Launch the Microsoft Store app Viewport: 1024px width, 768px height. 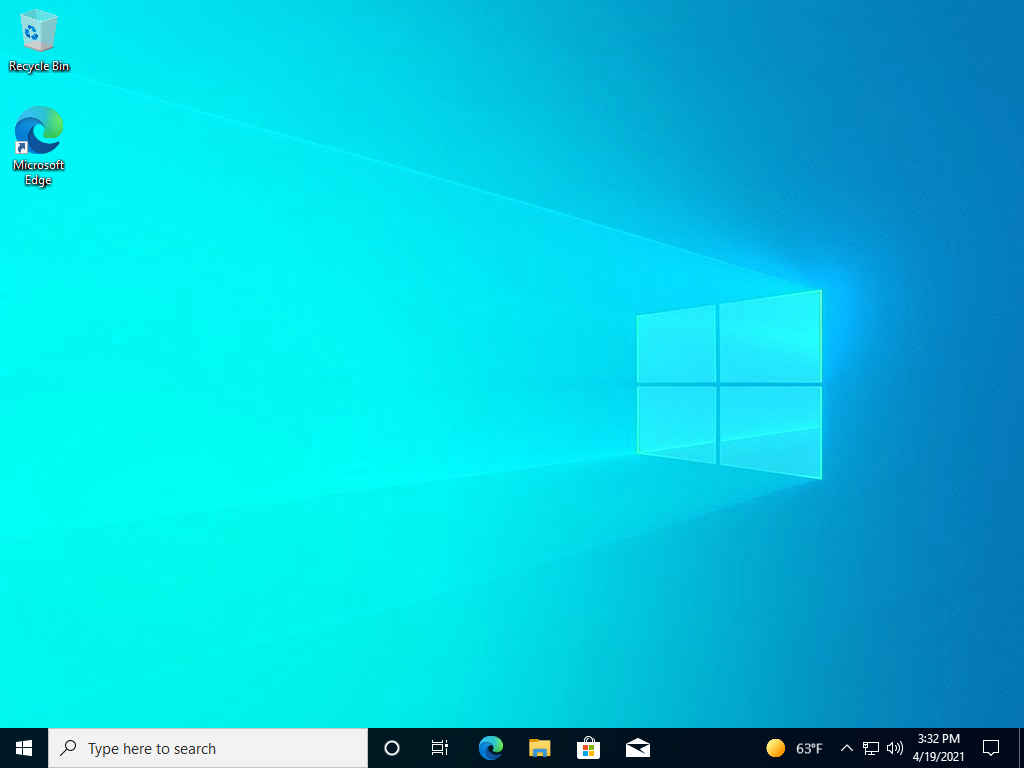588,747
